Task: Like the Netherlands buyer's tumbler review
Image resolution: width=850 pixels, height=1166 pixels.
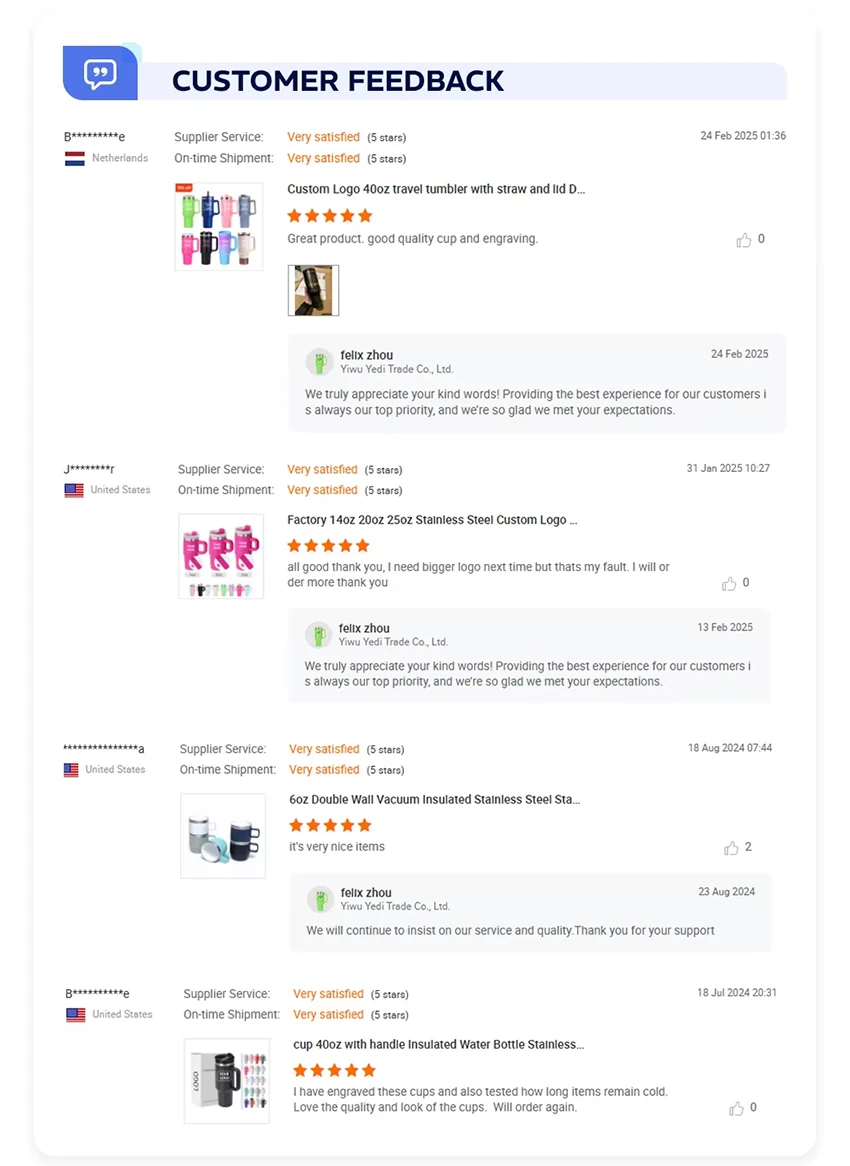Action: point(744,240)
